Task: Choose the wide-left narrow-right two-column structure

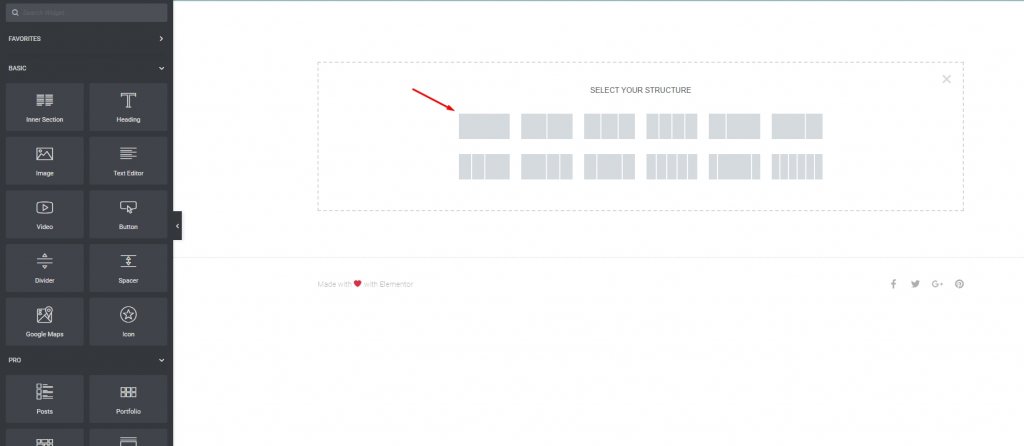Action: [797, 126]
